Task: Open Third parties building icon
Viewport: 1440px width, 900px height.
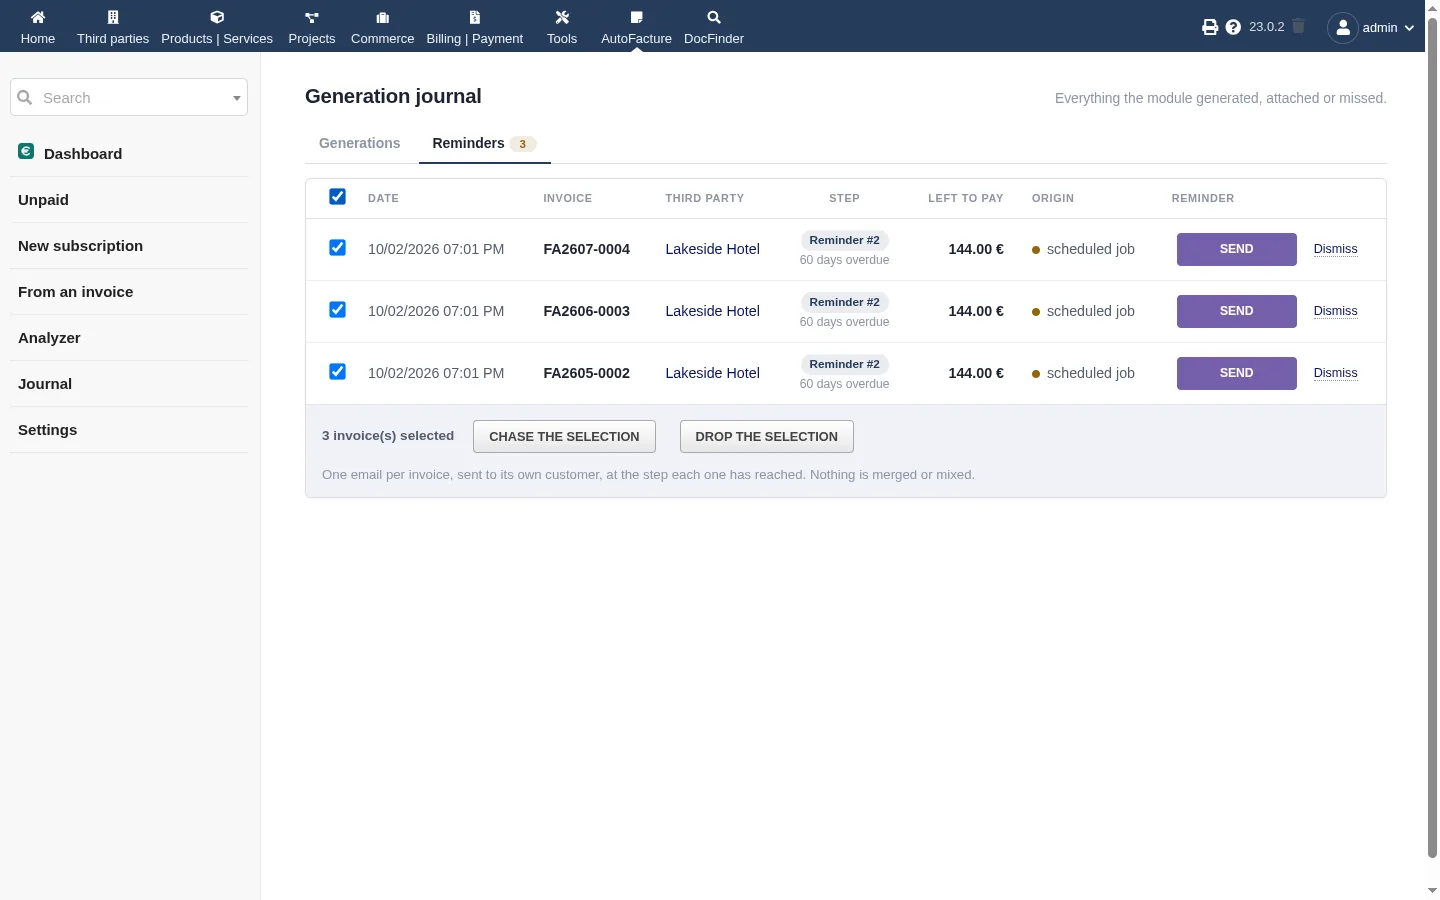Action: coord(113,17)
